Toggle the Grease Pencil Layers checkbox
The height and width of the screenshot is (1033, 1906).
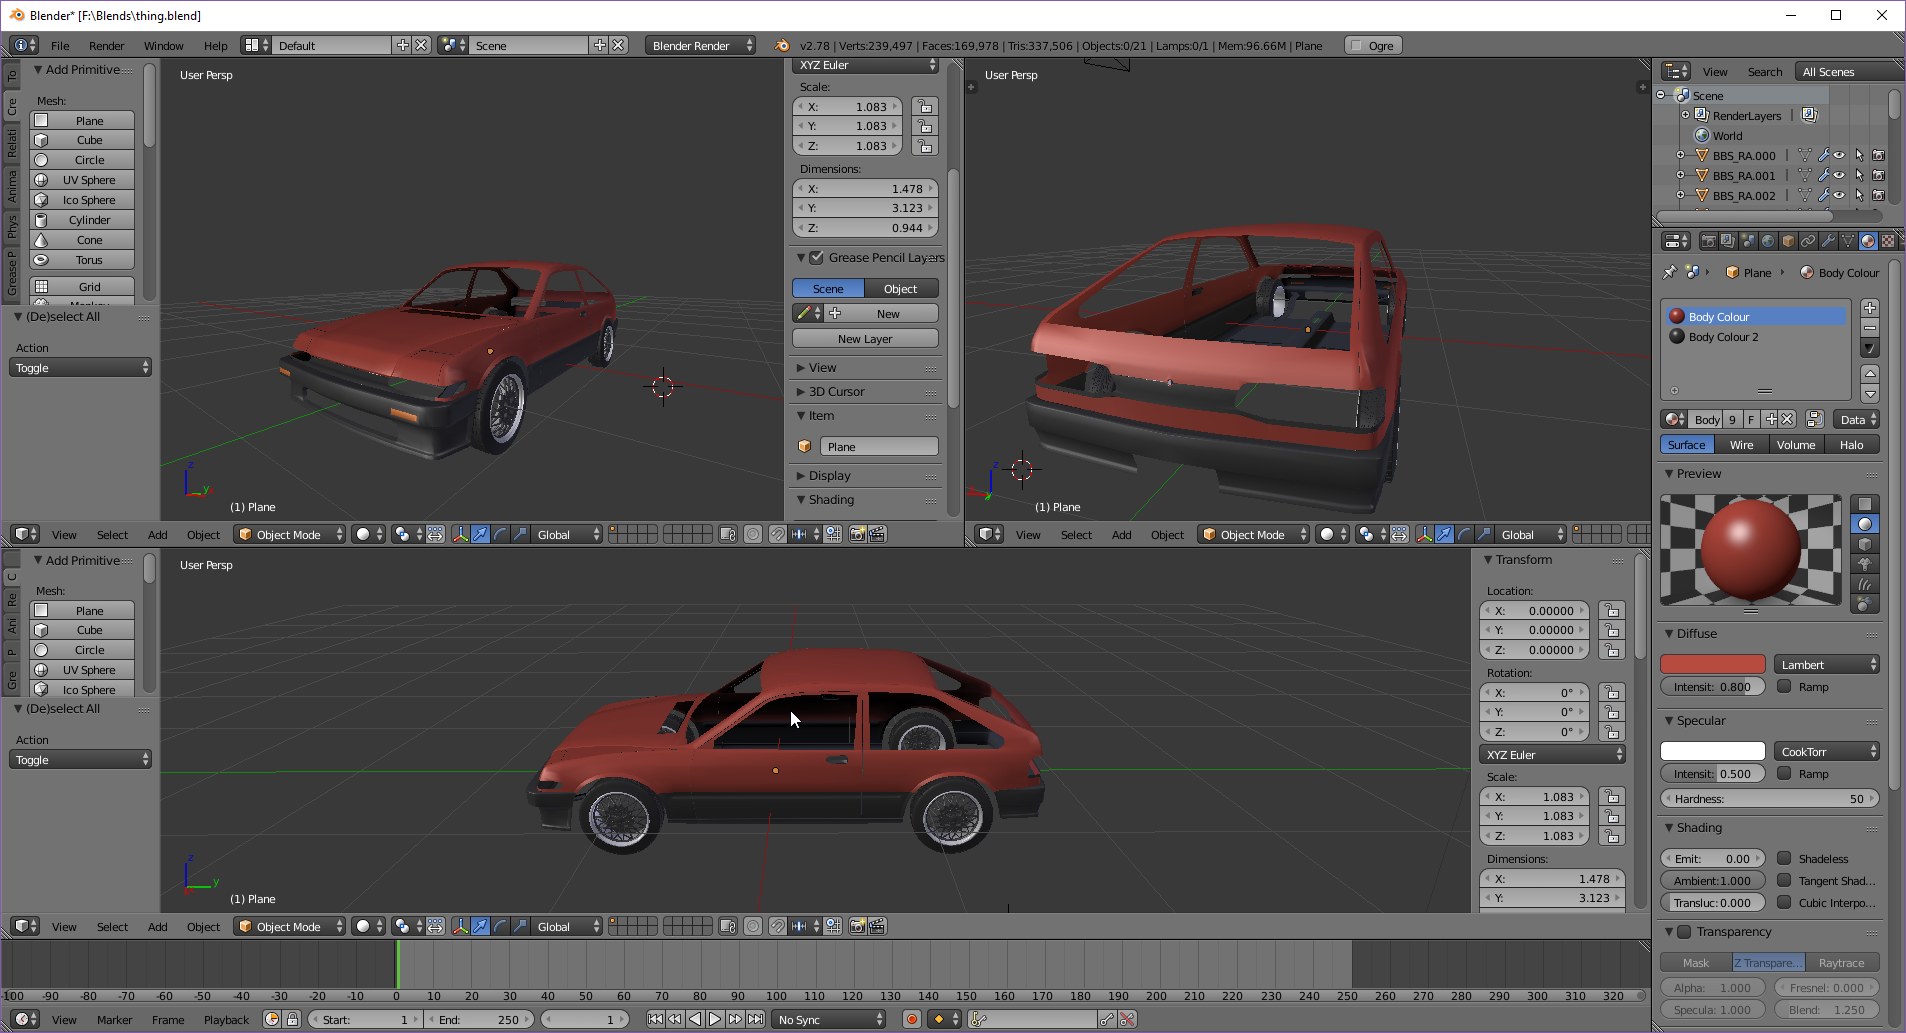pyautogui.click(x=816, y=258)
